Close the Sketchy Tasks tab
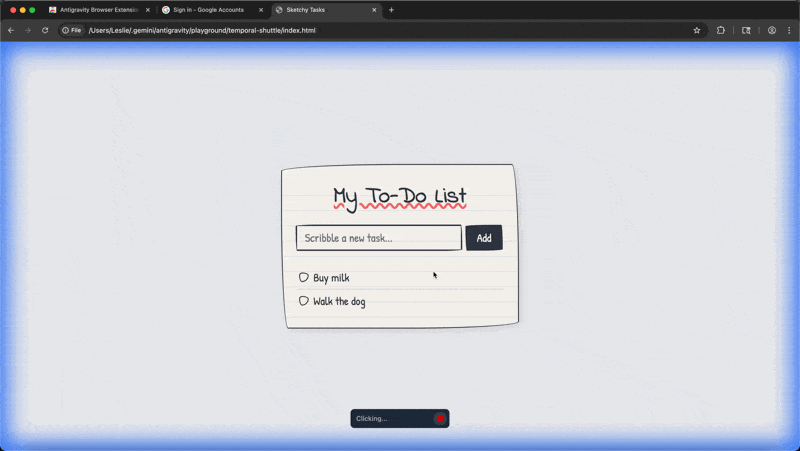This screenshot has width=800, height=451. tap(374, 10)
